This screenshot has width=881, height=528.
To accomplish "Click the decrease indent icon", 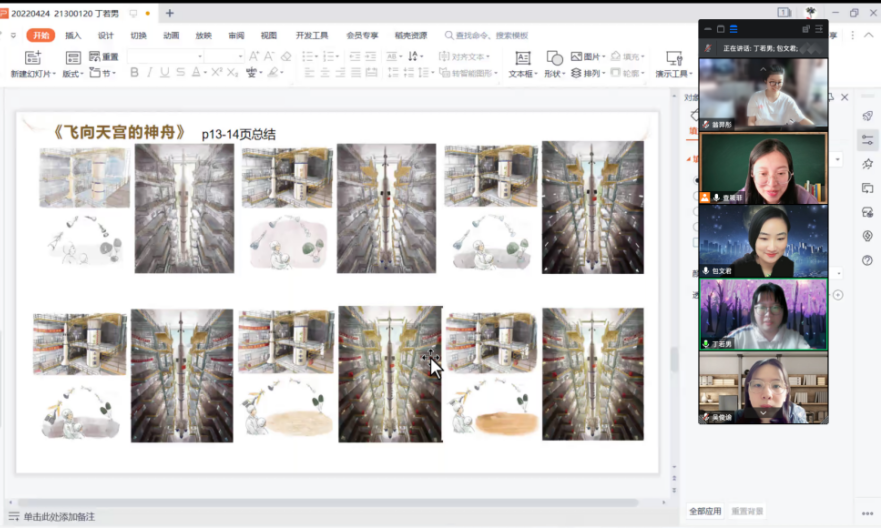I will click(355, 56).
